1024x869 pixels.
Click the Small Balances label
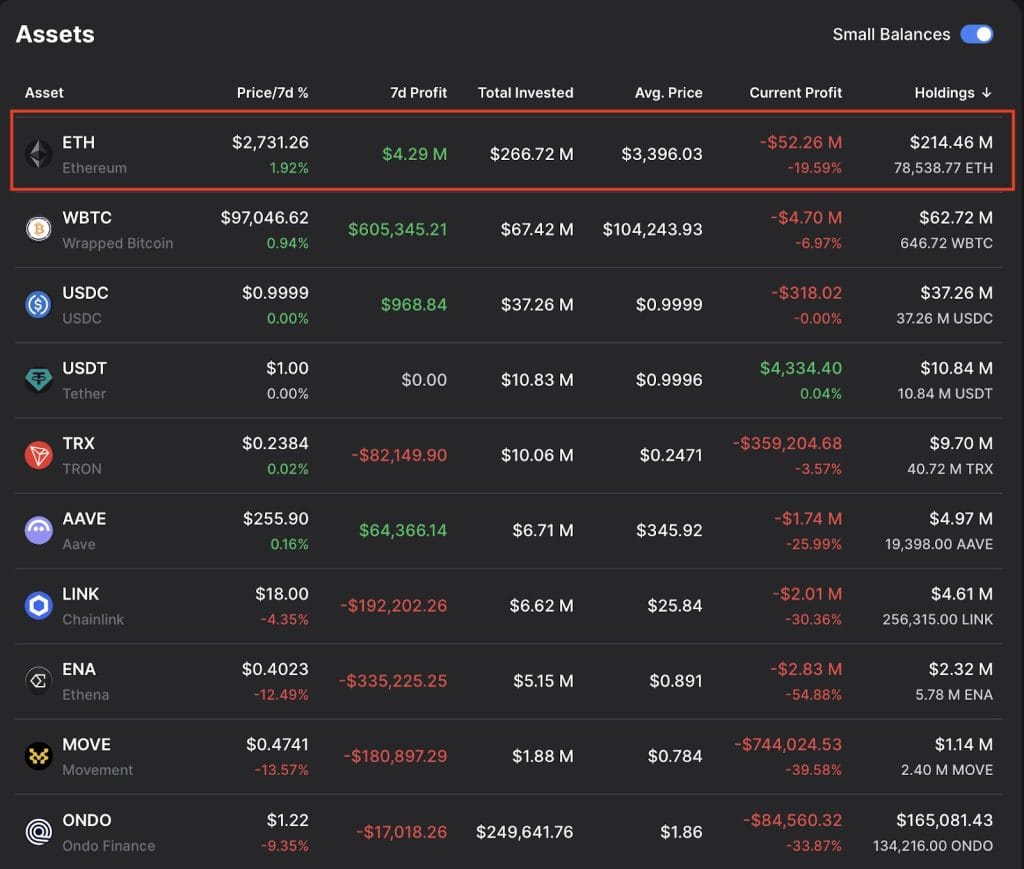point(891,34)
